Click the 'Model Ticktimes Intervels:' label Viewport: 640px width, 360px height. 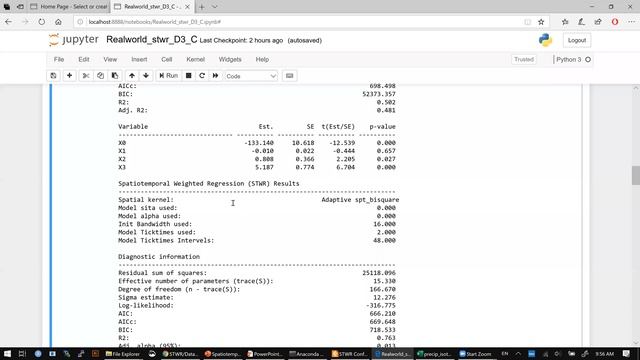click(x=166, y=240)
